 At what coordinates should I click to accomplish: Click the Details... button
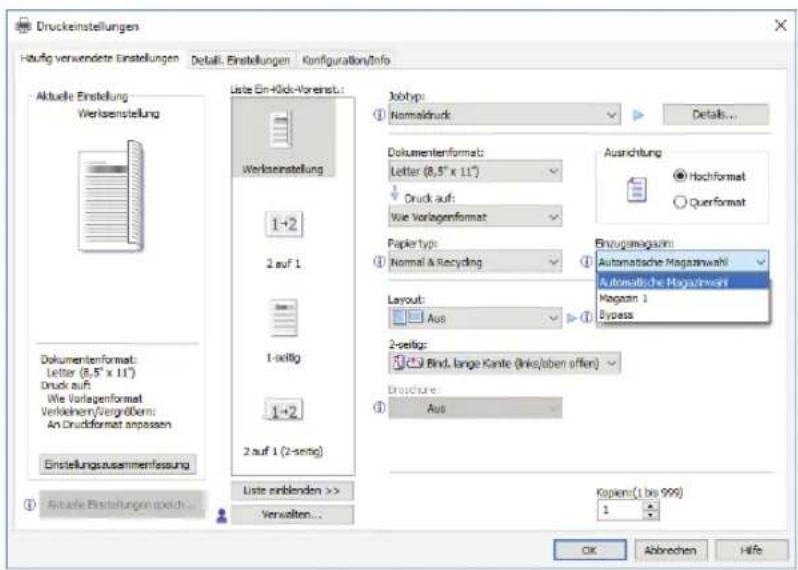tap(716, 115)
